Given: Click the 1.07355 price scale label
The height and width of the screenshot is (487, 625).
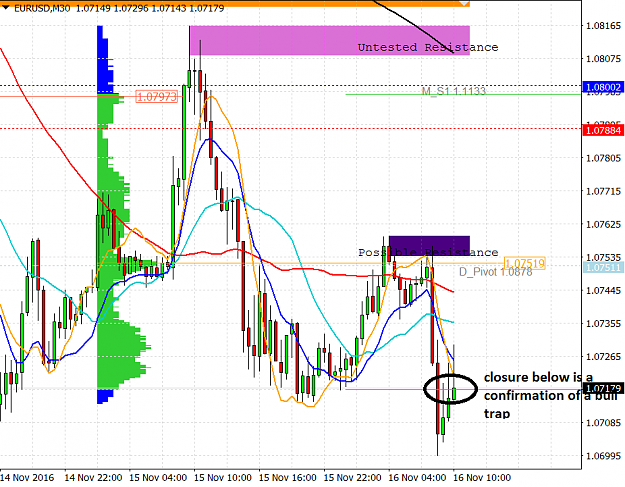Looking at the screenshot, I should [603, 324].
